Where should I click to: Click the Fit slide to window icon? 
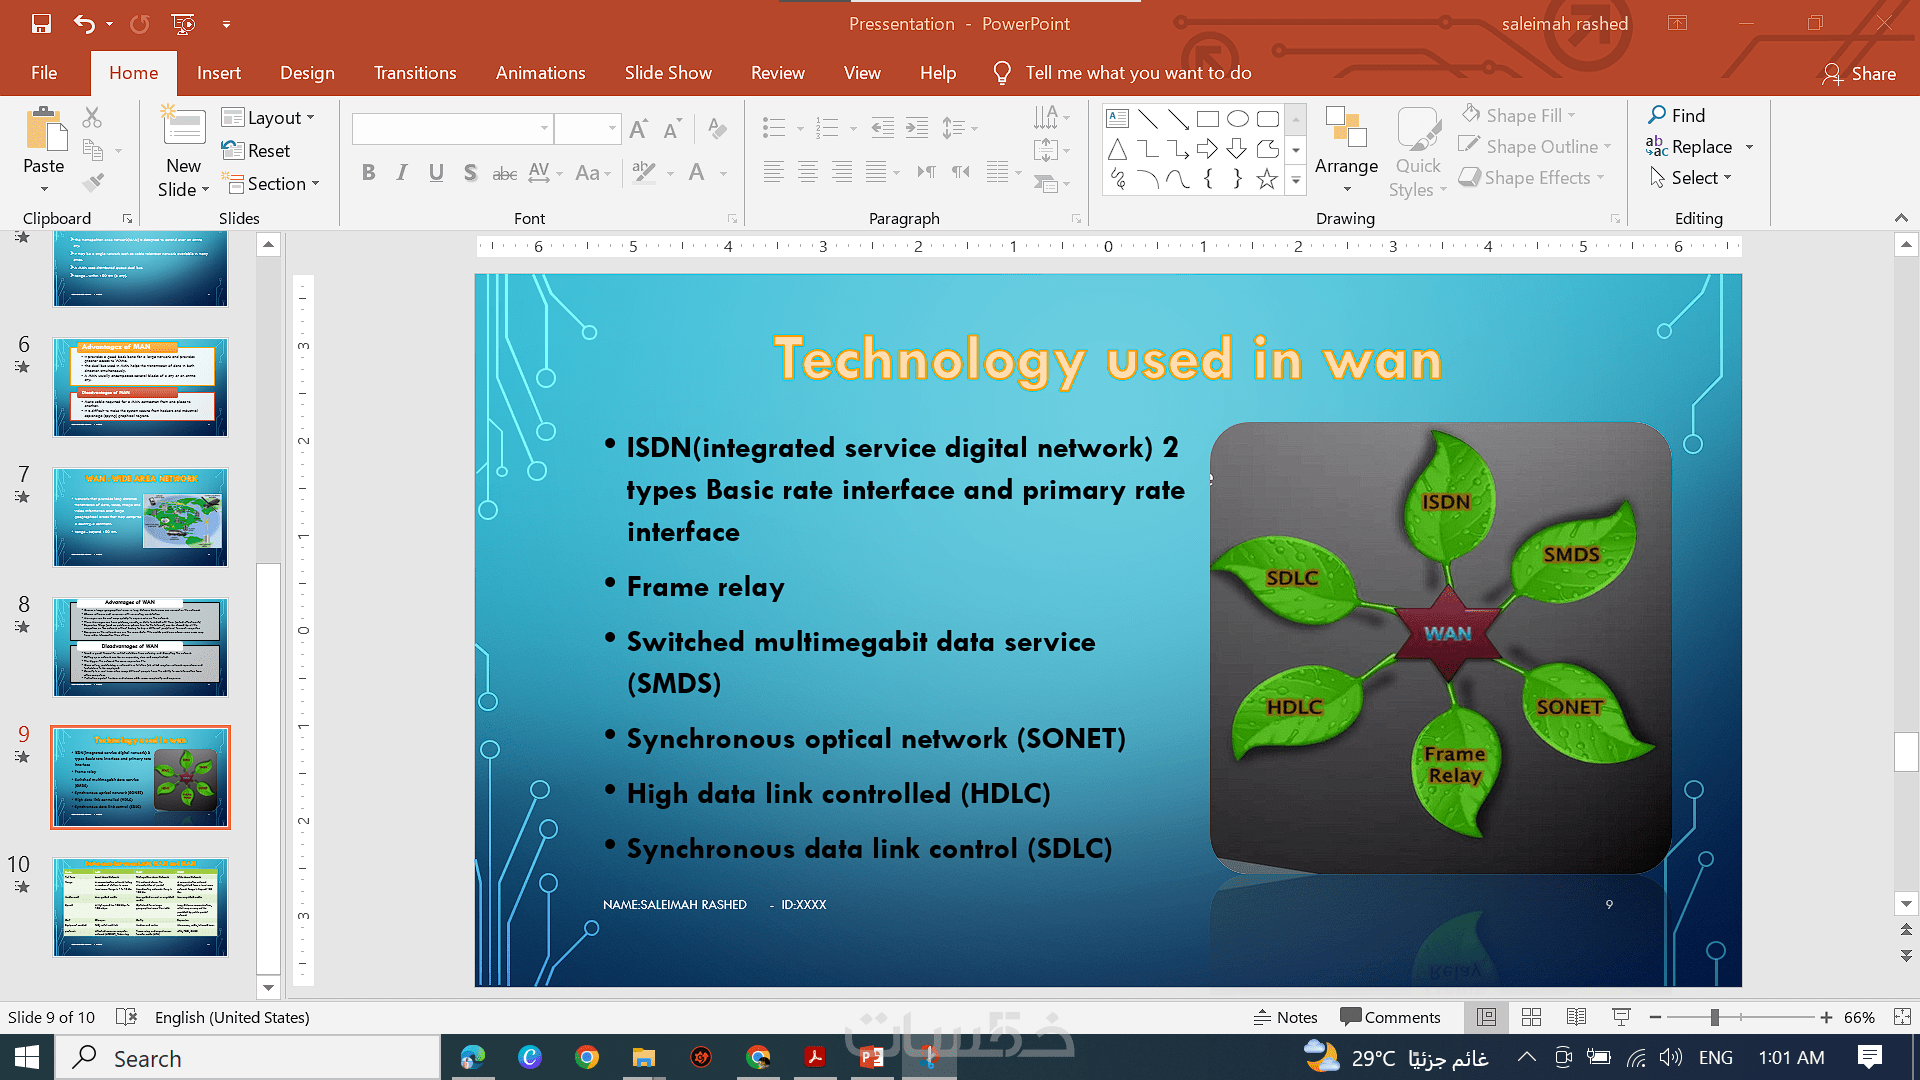(x=1902, y=1017)
